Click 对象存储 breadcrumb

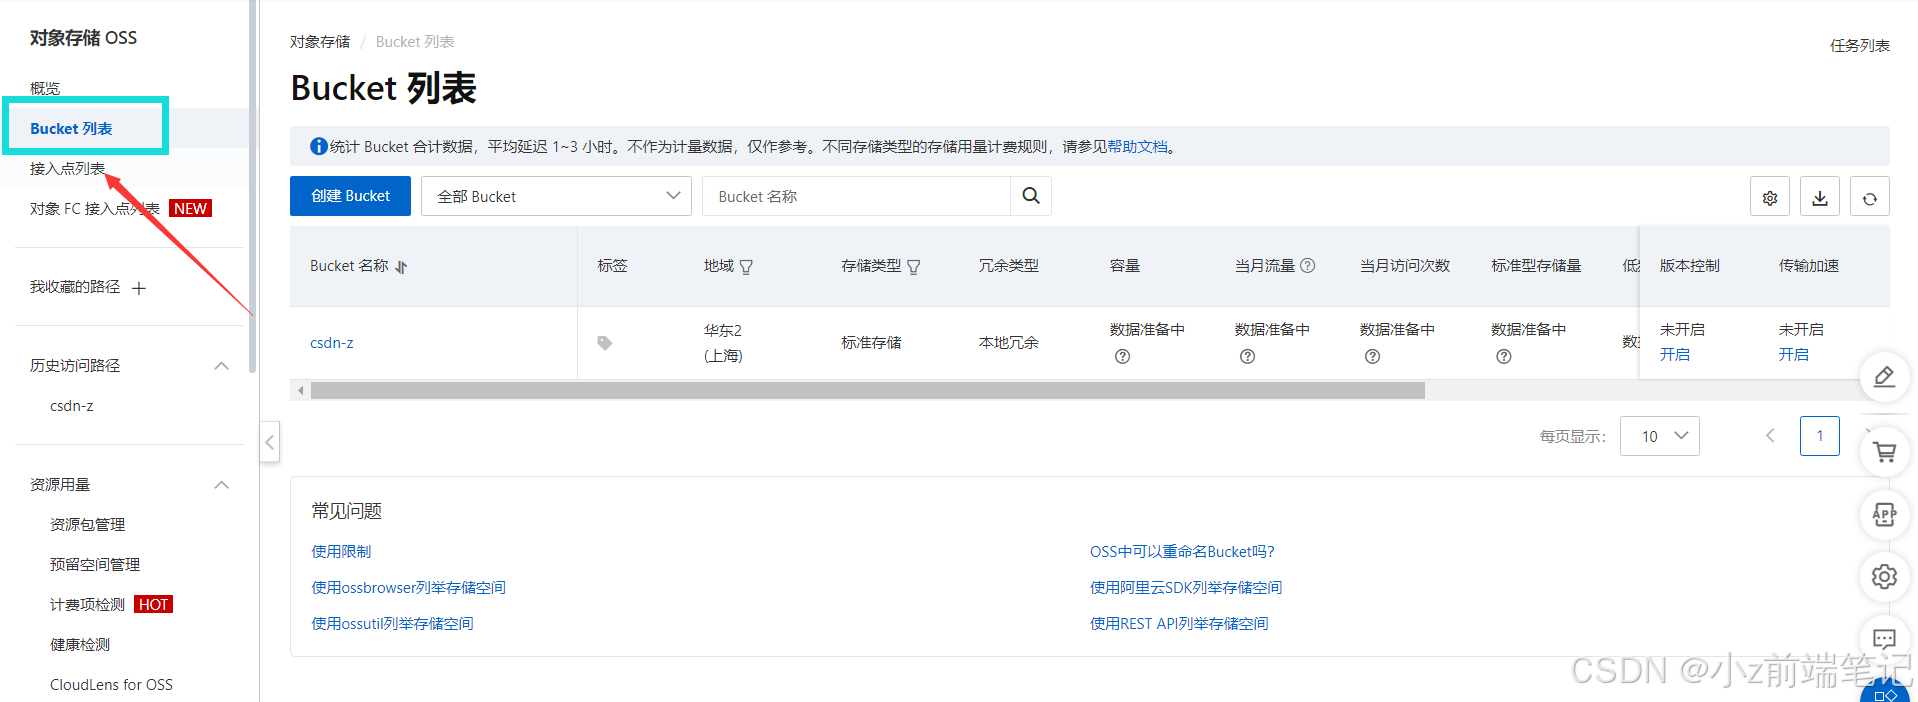coord(320,42)
